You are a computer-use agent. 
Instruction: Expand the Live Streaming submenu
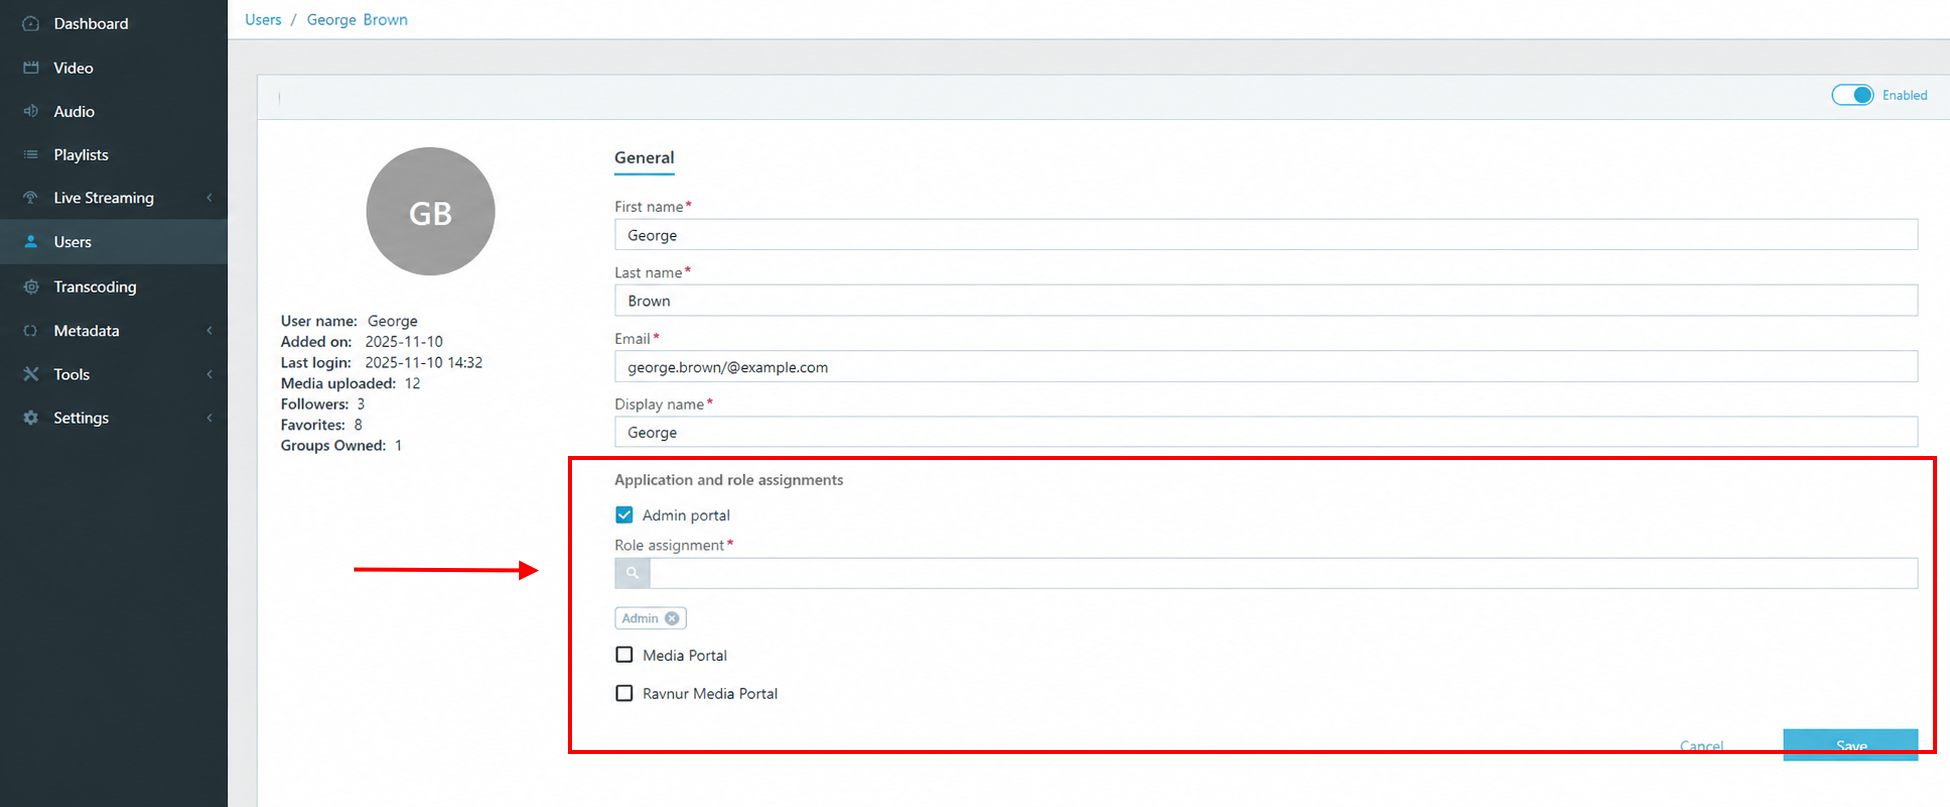[209, 198]
